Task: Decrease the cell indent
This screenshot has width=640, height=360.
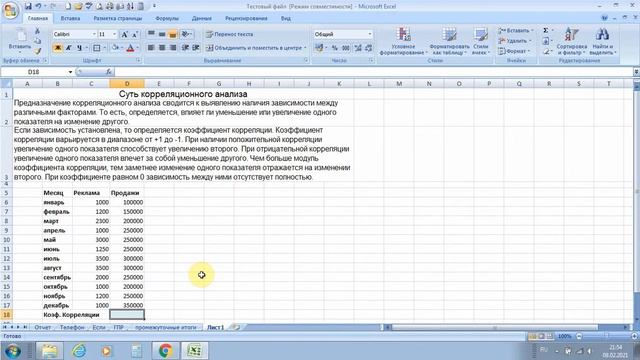Action: click(185, 48)
